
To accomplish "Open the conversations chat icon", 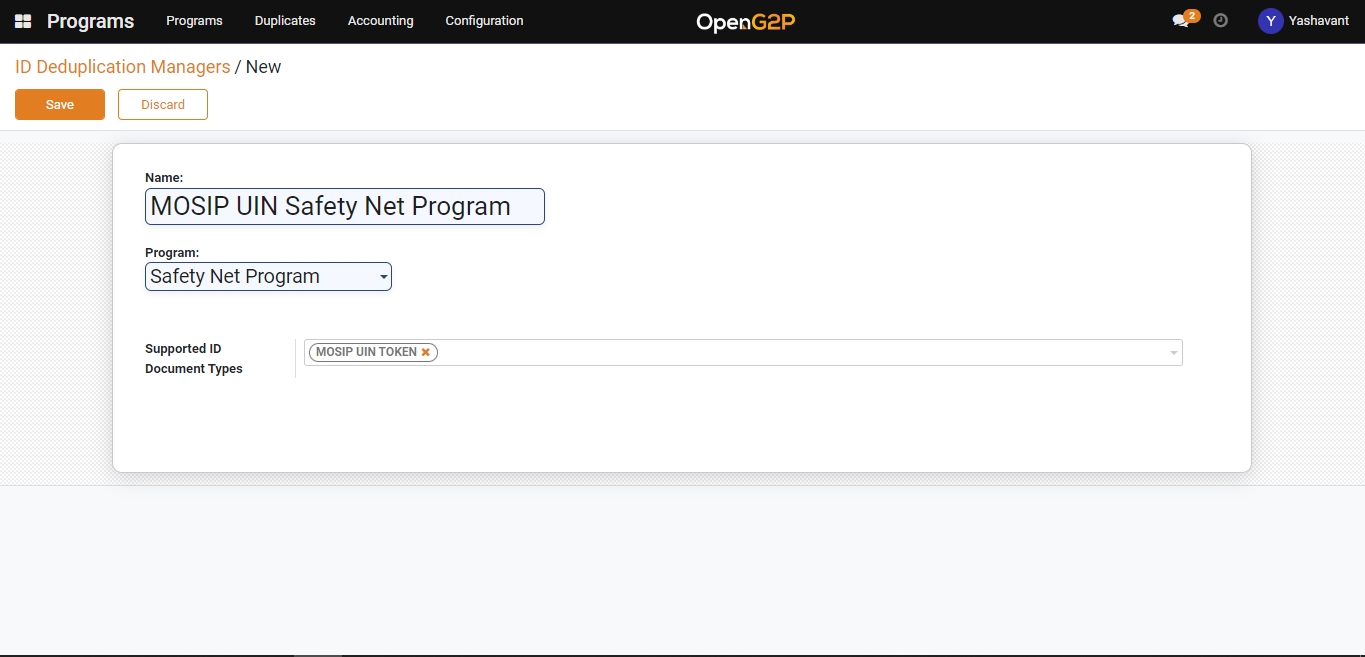I will click(1180, 22).
